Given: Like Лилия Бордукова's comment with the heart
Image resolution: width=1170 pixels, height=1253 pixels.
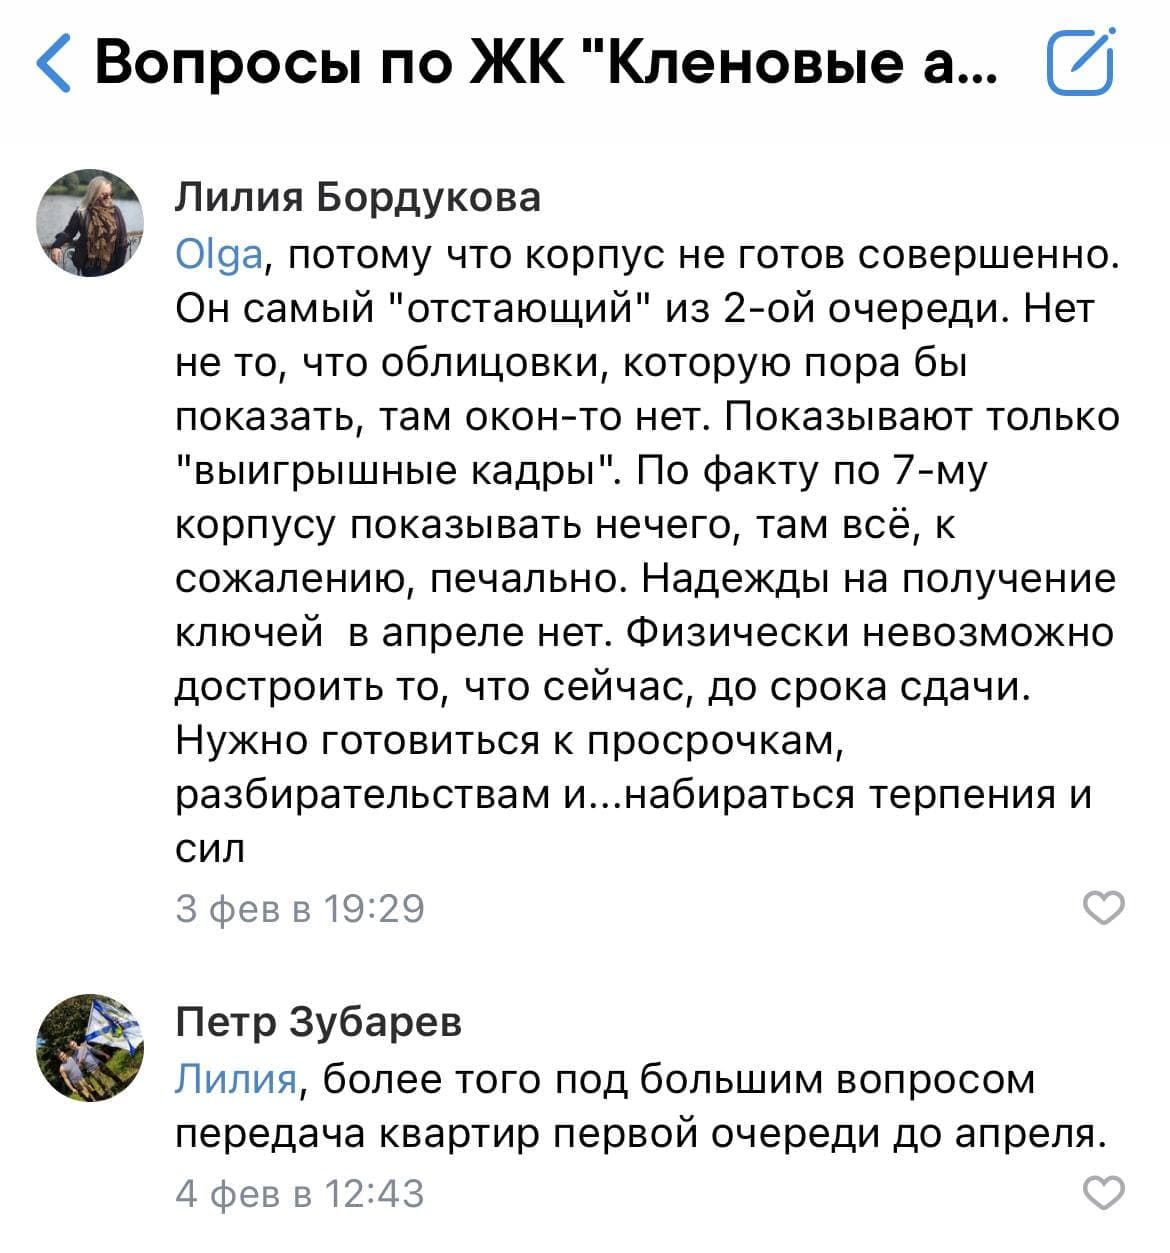Looking at the screenshot, I should (x=1104, y=908).
